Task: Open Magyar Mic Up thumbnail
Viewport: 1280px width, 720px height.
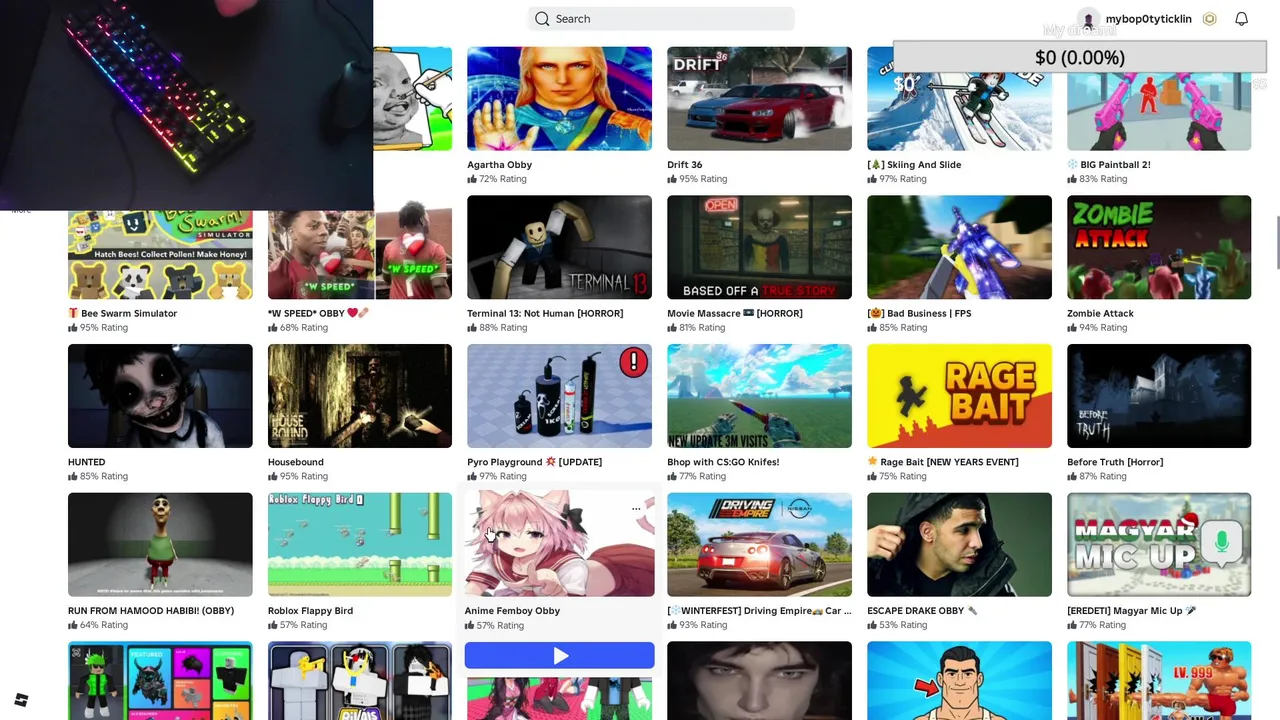Action: click(1159, 544)
